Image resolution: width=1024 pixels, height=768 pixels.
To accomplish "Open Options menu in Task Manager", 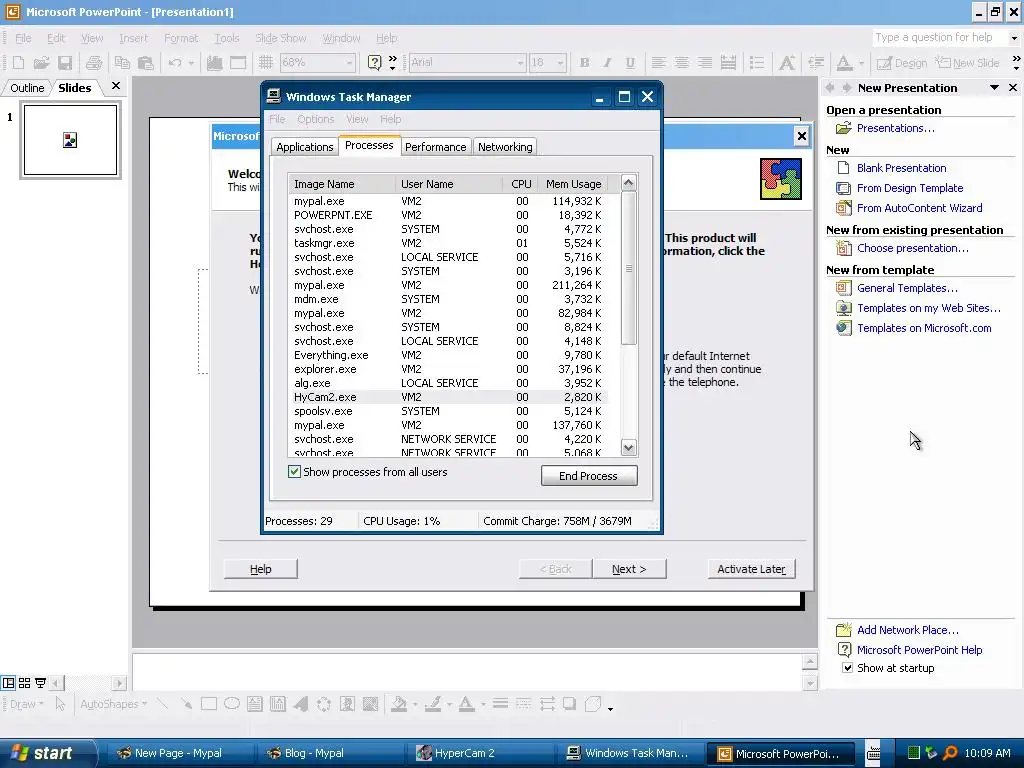I will [315, 119].
